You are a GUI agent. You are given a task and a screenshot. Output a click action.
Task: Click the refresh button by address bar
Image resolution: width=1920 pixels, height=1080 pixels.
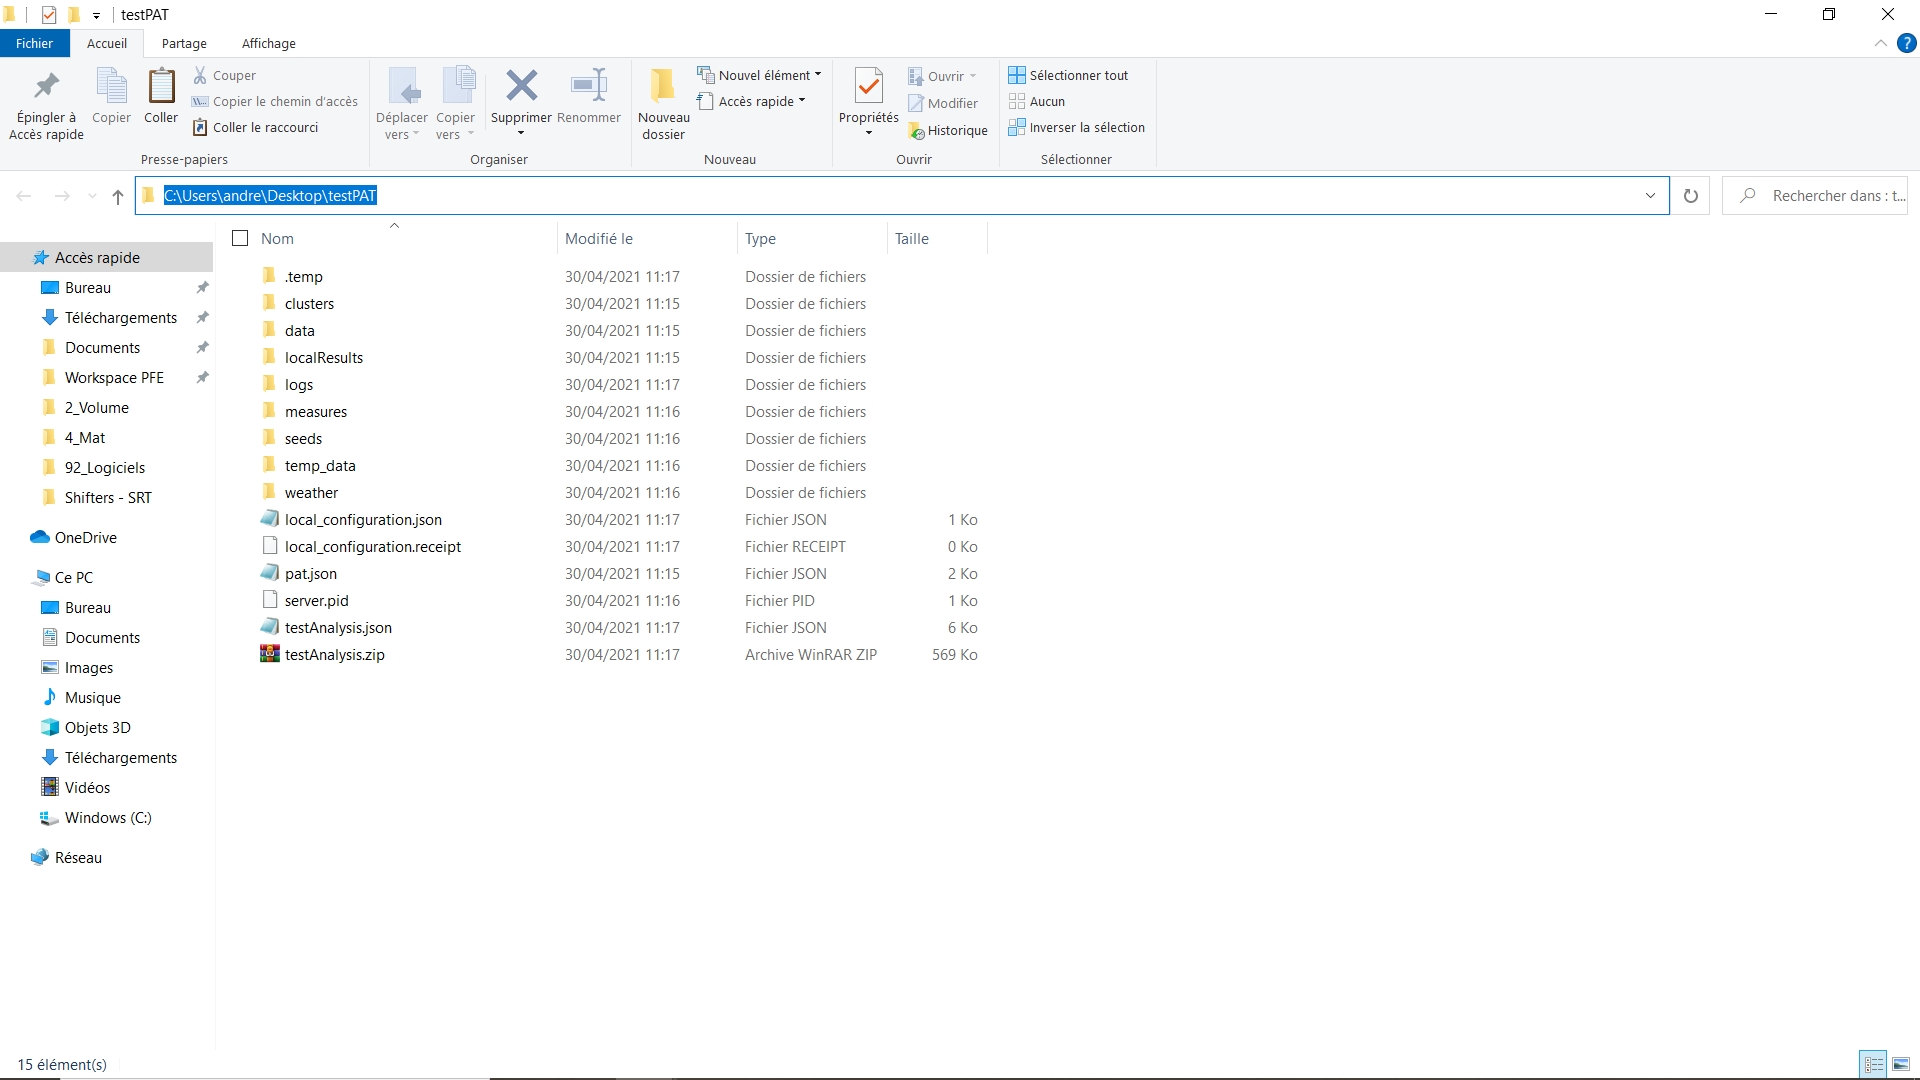(1690, 196)
